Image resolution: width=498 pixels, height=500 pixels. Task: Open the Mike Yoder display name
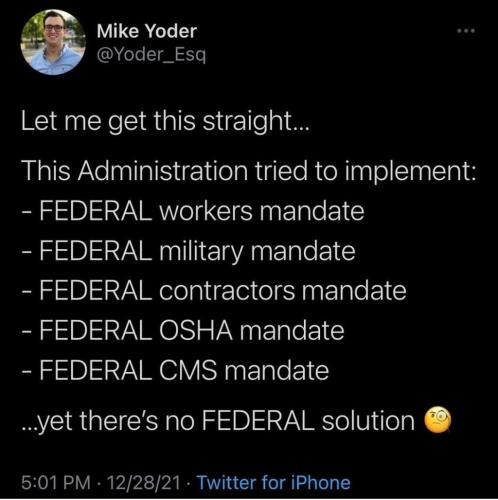[147, 31]
